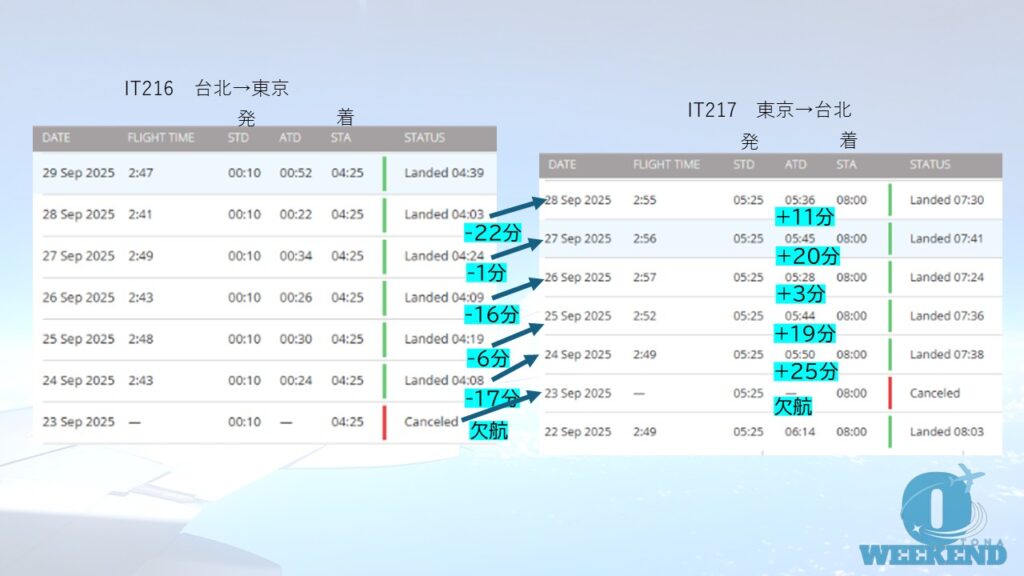Click the Landed 07:41 status text
Image resolution: width=1024 pixels, height=576 pixels.
pos(946,239)
